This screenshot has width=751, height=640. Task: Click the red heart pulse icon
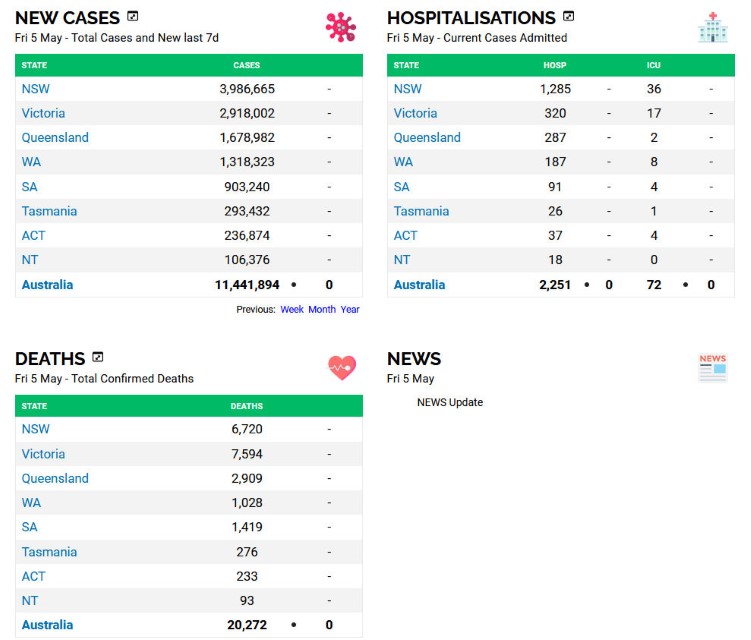coord(342,368)
